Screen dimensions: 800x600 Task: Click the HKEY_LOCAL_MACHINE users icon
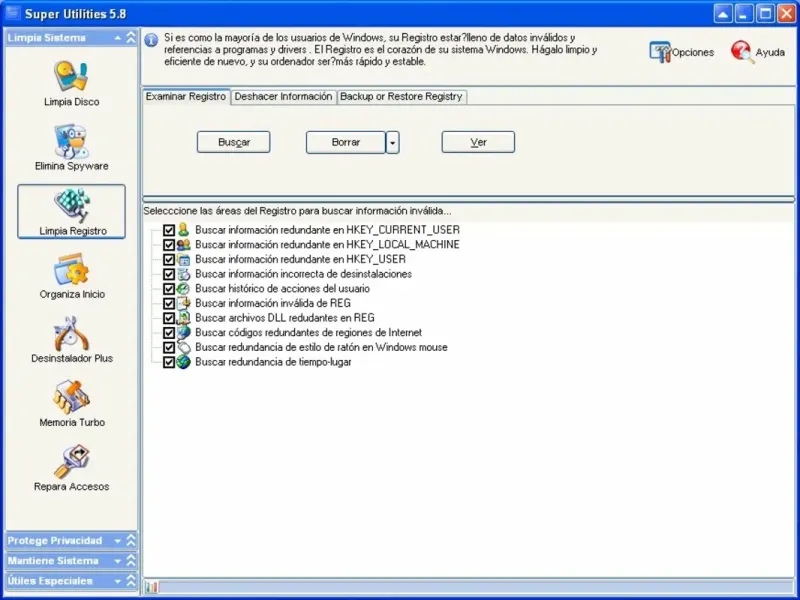click(x=184, y=244)
